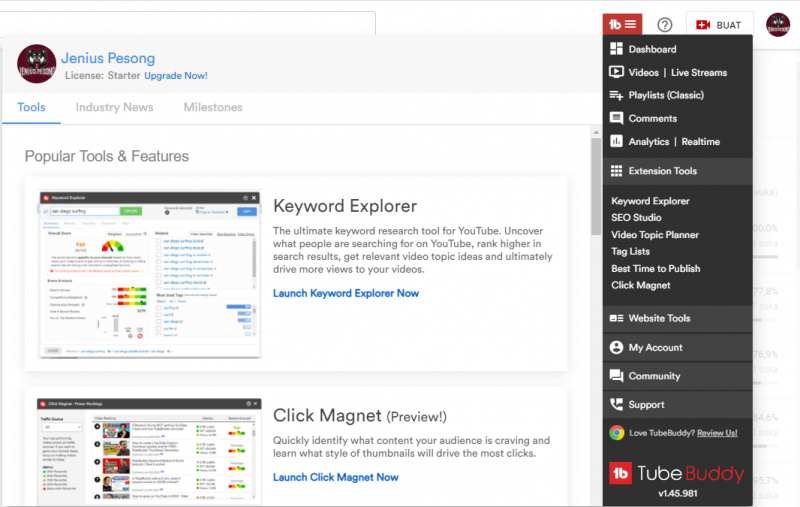Click Launch Keyword Explorer Now link
This screenshot has height=507, width=800.
click(346, 293)
